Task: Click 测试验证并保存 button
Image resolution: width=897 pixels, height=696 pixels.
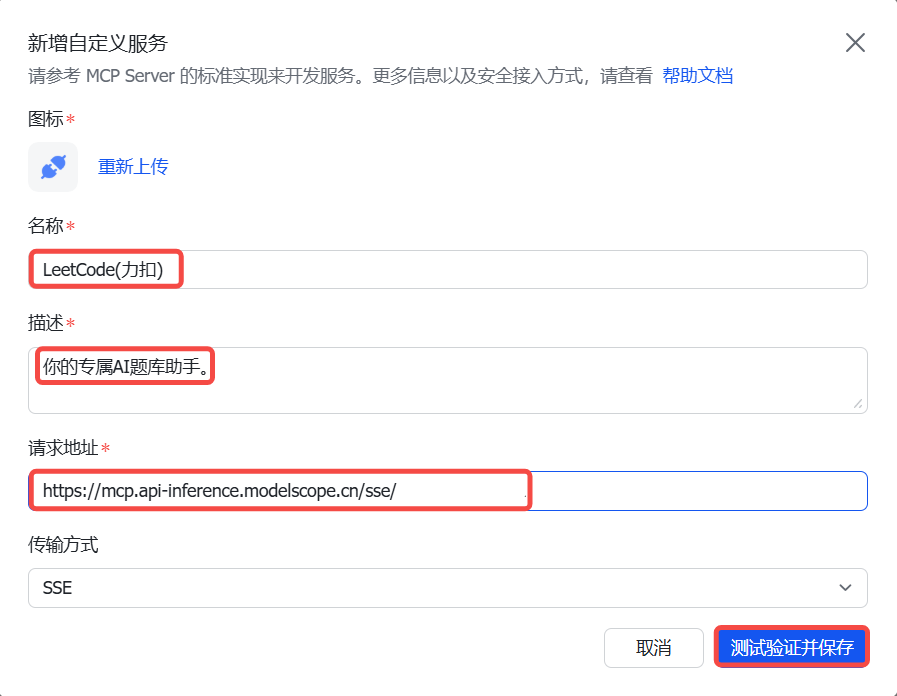Action: point(792,647)
